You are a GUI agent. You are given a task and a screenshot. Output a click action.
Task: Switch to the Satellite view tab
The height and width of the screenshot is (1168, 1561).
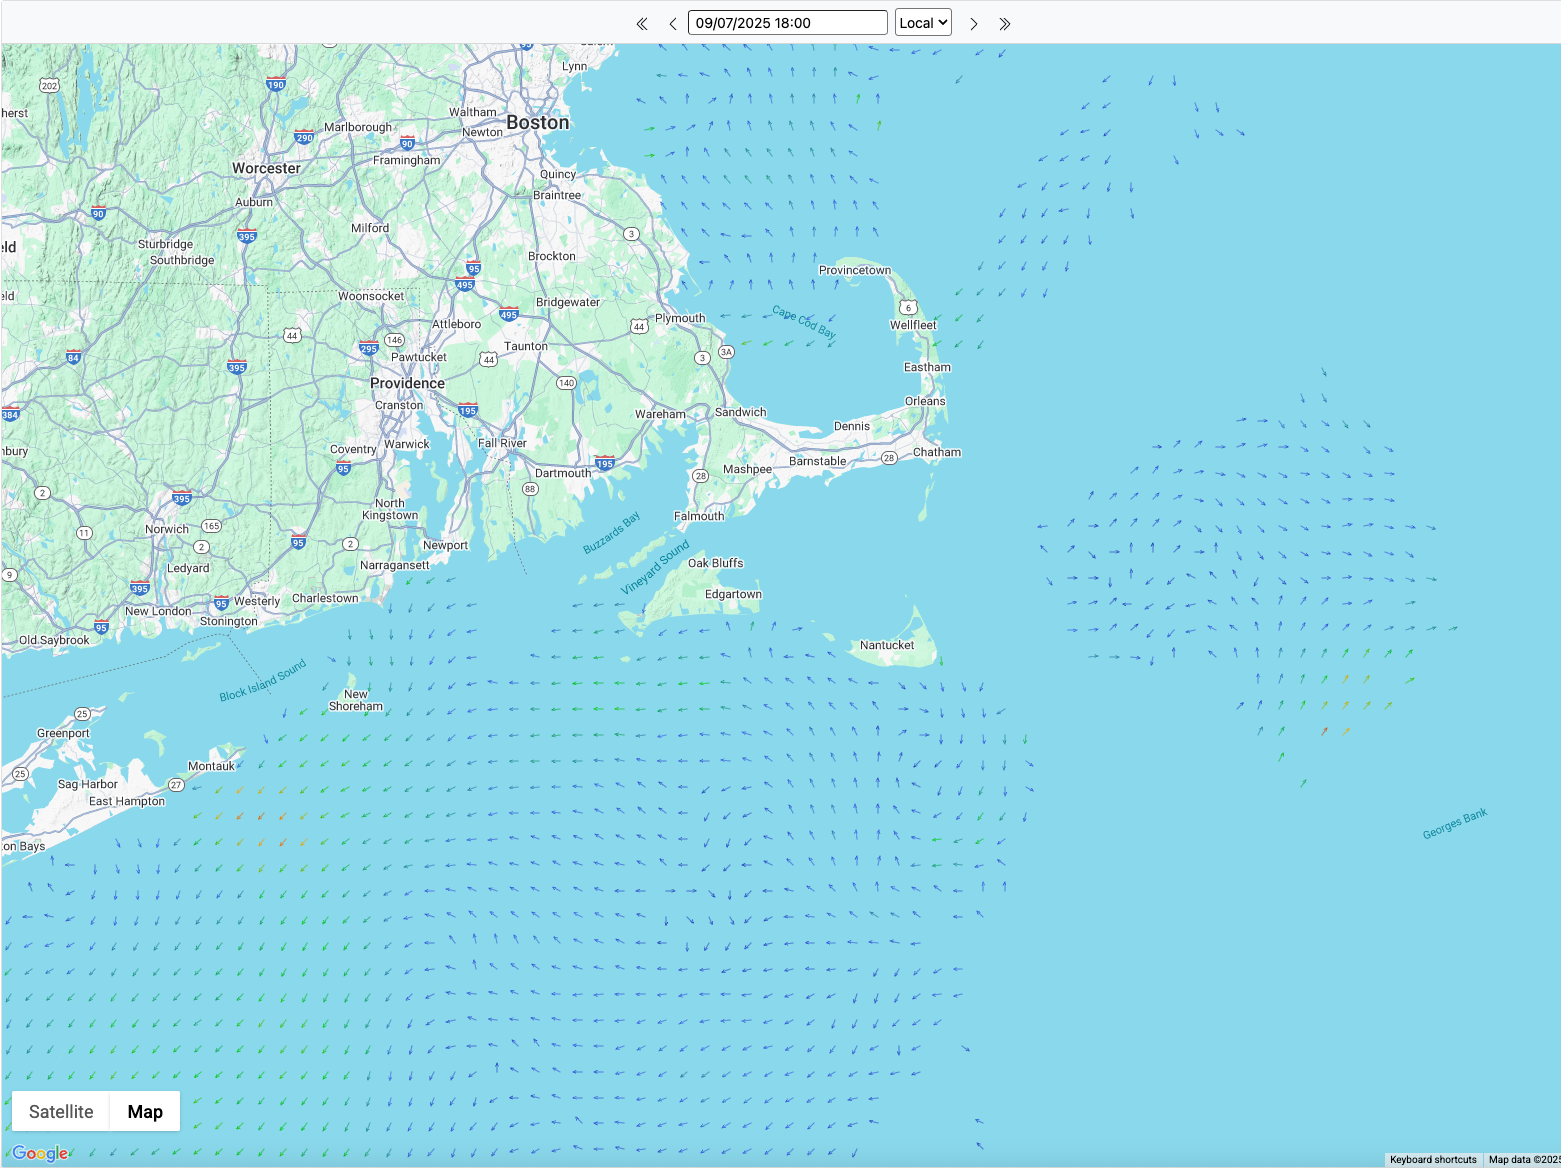59,1111
